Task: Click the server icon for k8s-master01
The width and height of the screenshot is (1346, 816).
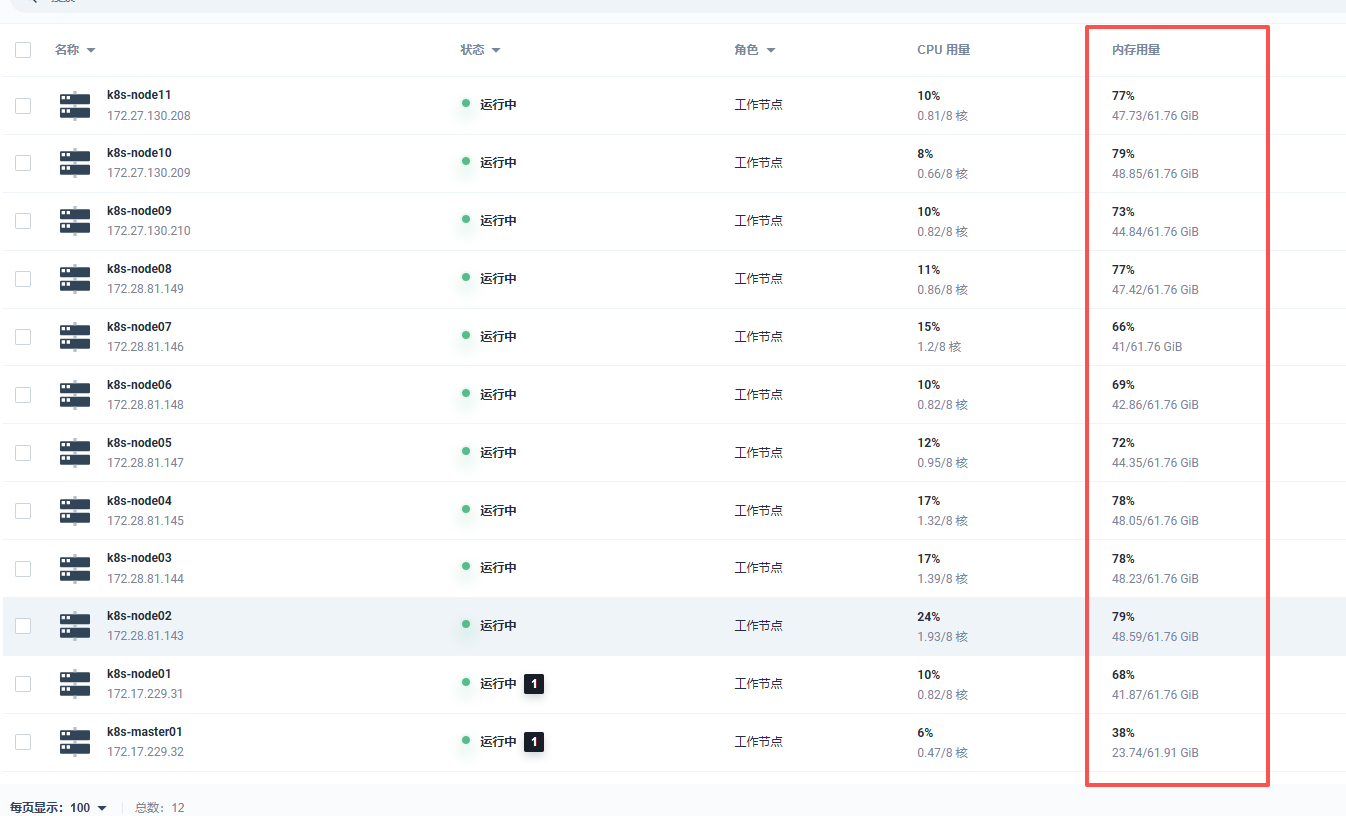Action: (75, 742)
